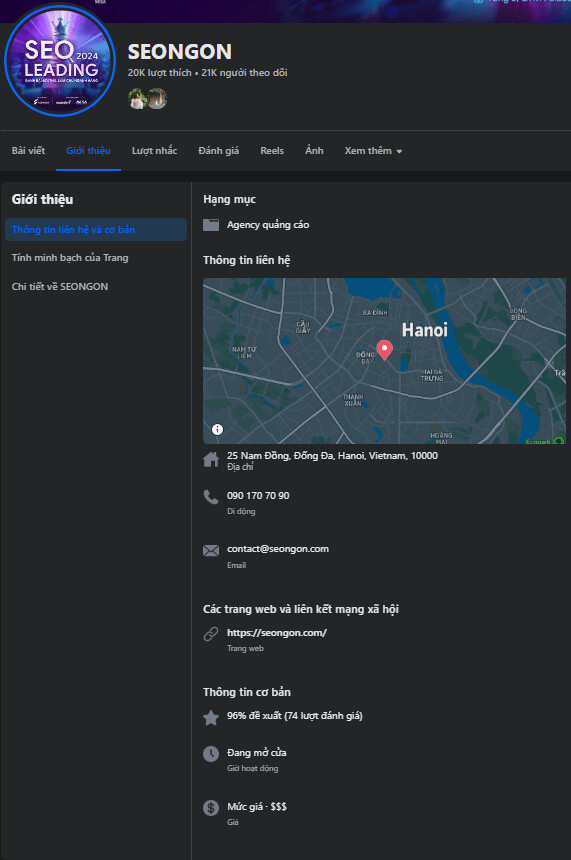Click the dollar price range icon

click(x=211, y=807)
